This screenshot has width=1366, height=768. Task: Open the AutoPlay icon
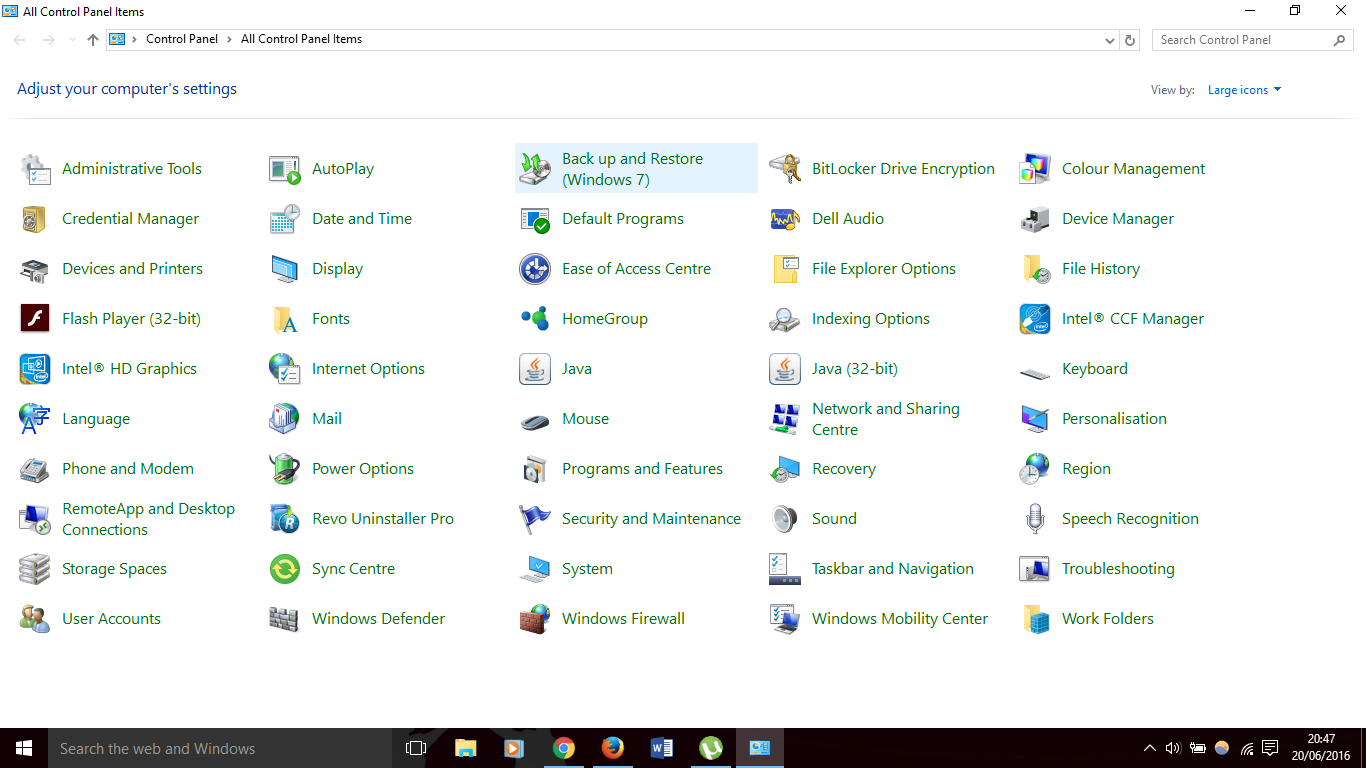click(285, 169)
